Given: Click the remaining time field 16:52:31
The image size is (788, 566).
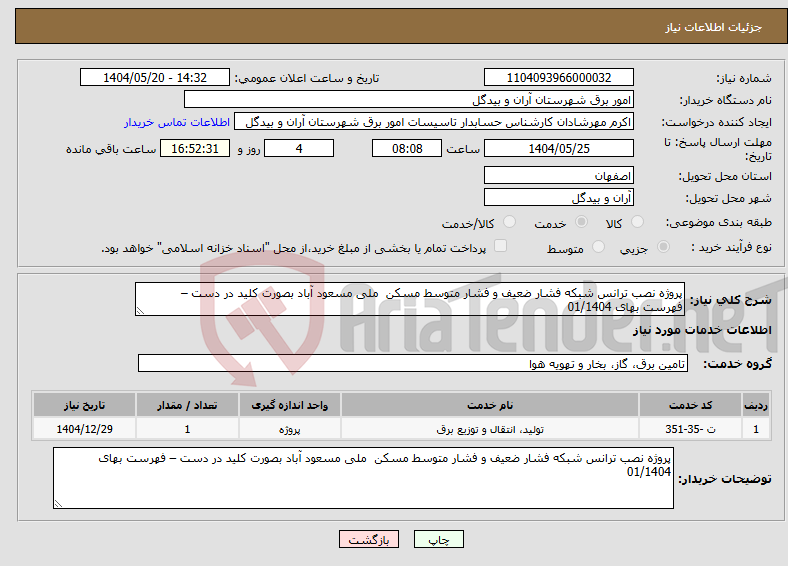Looking at the screenshot, I should (195, 149).
